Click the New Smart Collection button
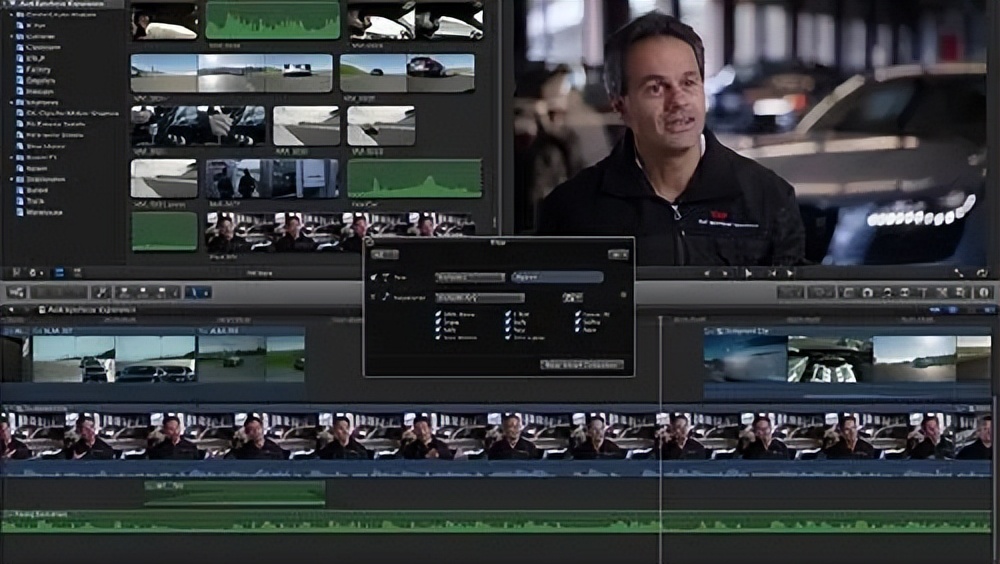Viewport: 1000px width, 564px height. 582,365
